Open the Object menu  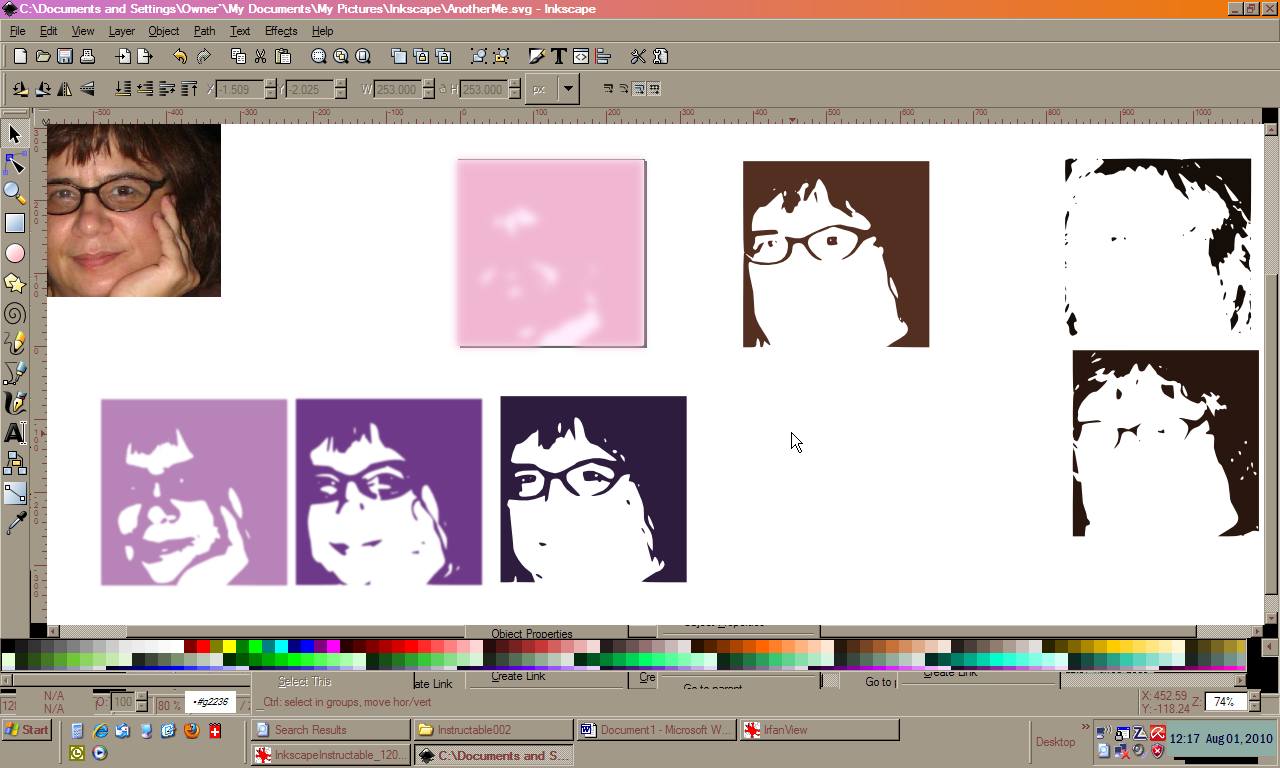pyautogui.click(x=163, y=31)
